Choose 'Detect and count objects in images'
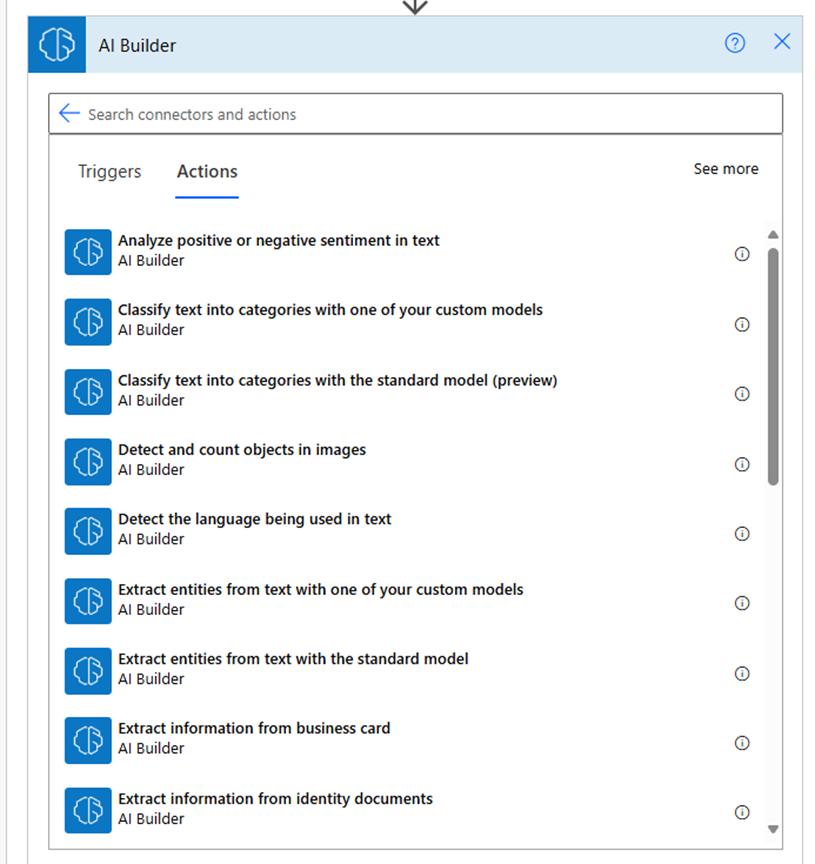 pyautogui.click(x=242, y=450)
